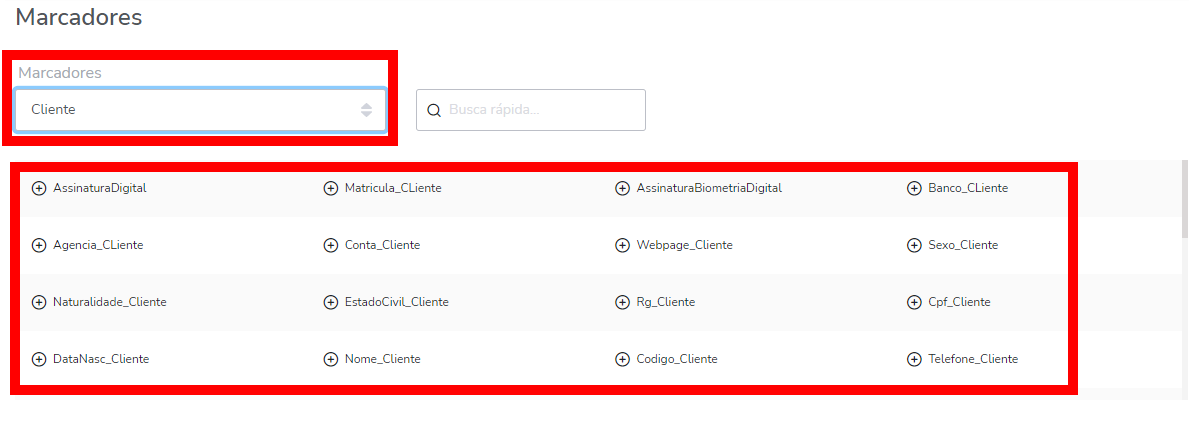Image resolution: width=1189 pixels, height=421 pixels.
Task: Click the plus icon beside Agencia_CLiente
Action: [x=39, y=245]
